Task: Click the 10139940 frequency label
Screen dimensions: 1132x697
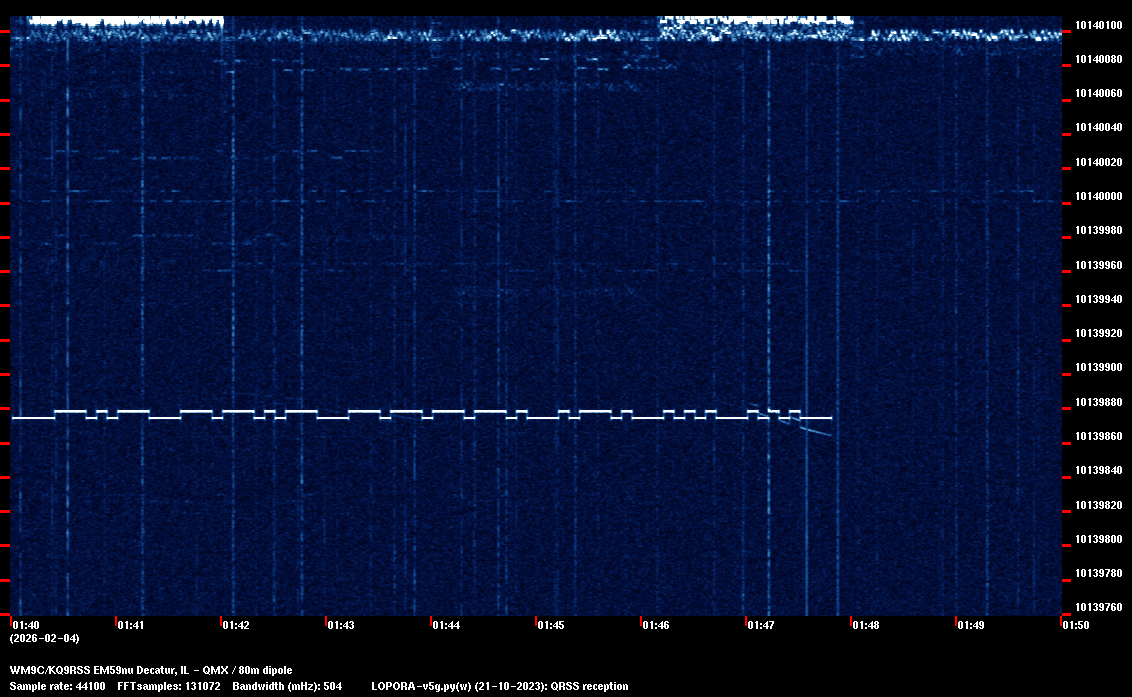Action: pos(1096,299)
